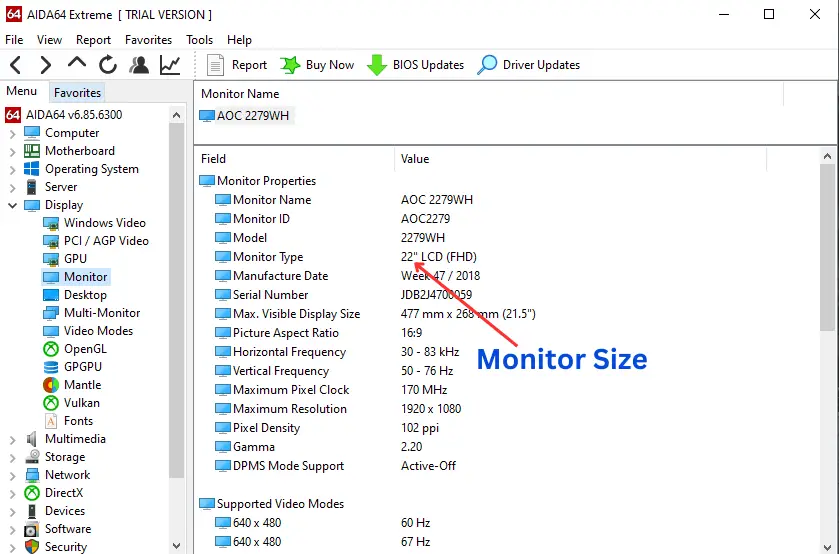Click the Refresh icon in the toolbar
The width and height of the screenshot is (839, 554).
(x=108, y=65)
